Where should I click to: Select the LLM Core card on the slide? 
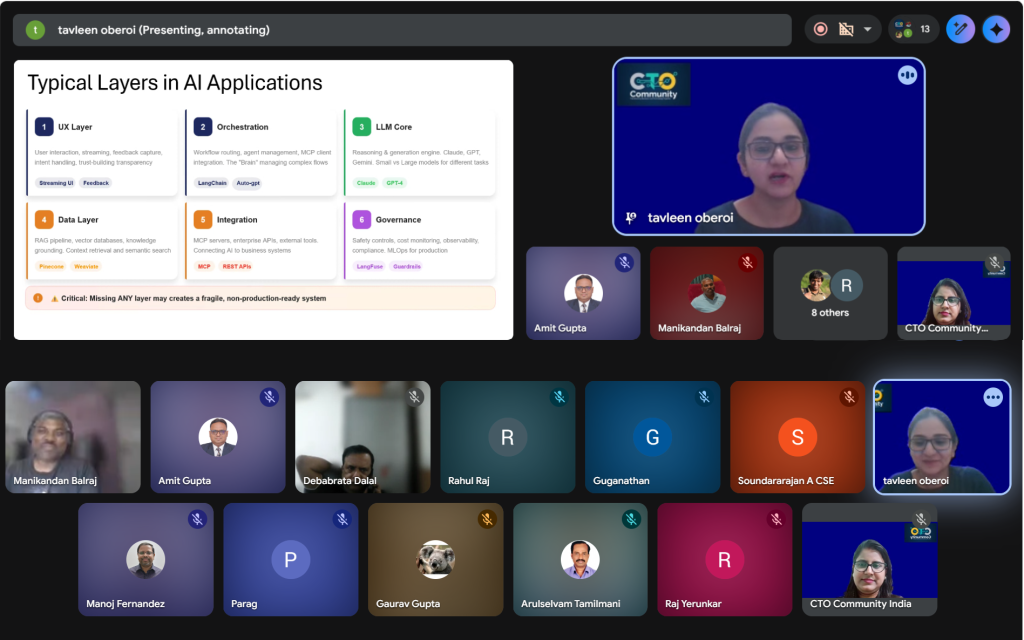coord(419,152)
